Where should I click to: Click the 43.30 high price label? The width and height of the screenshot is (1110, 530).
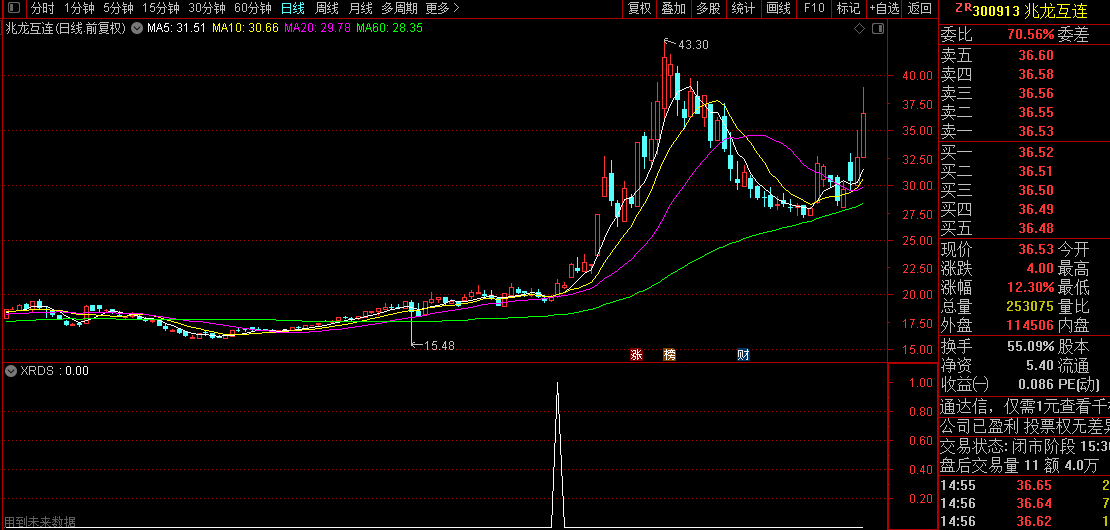point(693,45)
